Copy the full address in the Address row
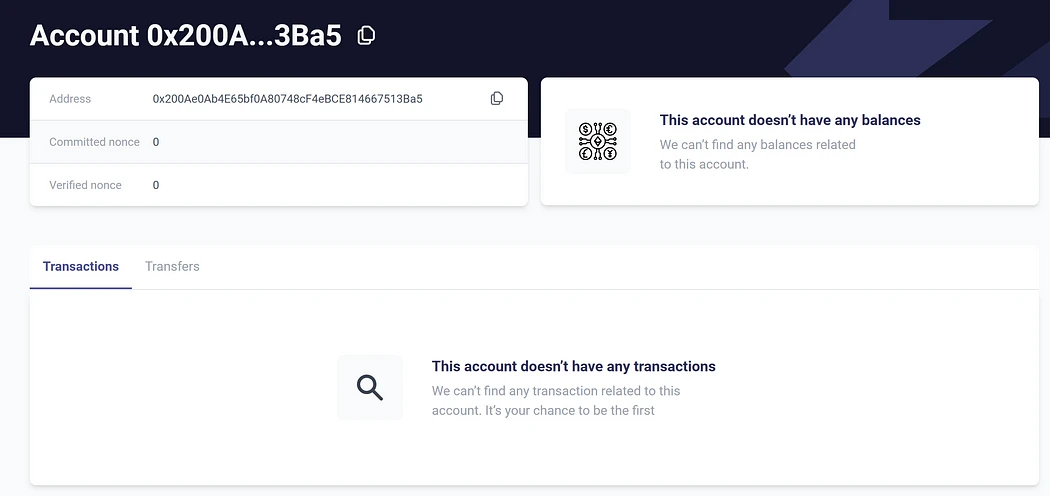Screen dimensions: 1050x496 497,98
